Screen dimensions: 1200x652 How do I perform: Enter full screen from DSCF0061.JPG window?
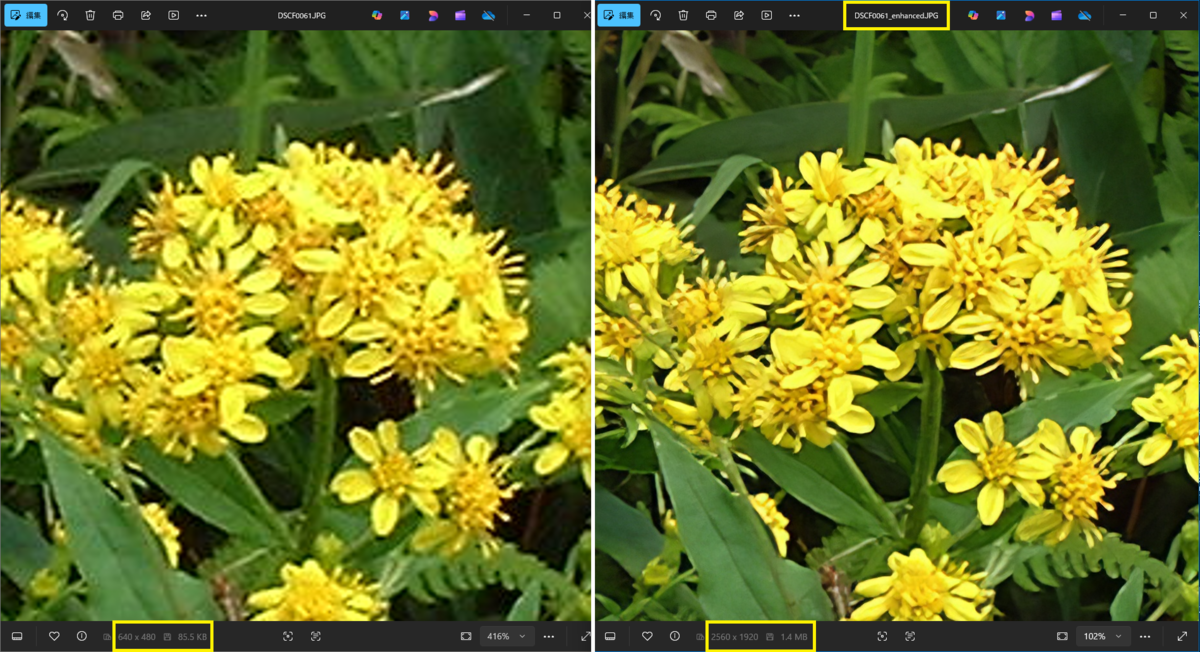[585, 636]
